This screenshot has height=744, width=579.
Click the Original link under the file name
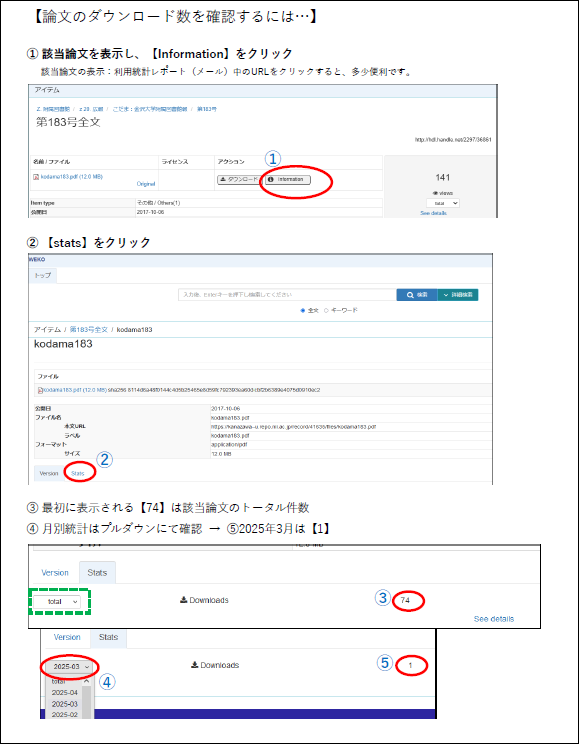point(146,184)
